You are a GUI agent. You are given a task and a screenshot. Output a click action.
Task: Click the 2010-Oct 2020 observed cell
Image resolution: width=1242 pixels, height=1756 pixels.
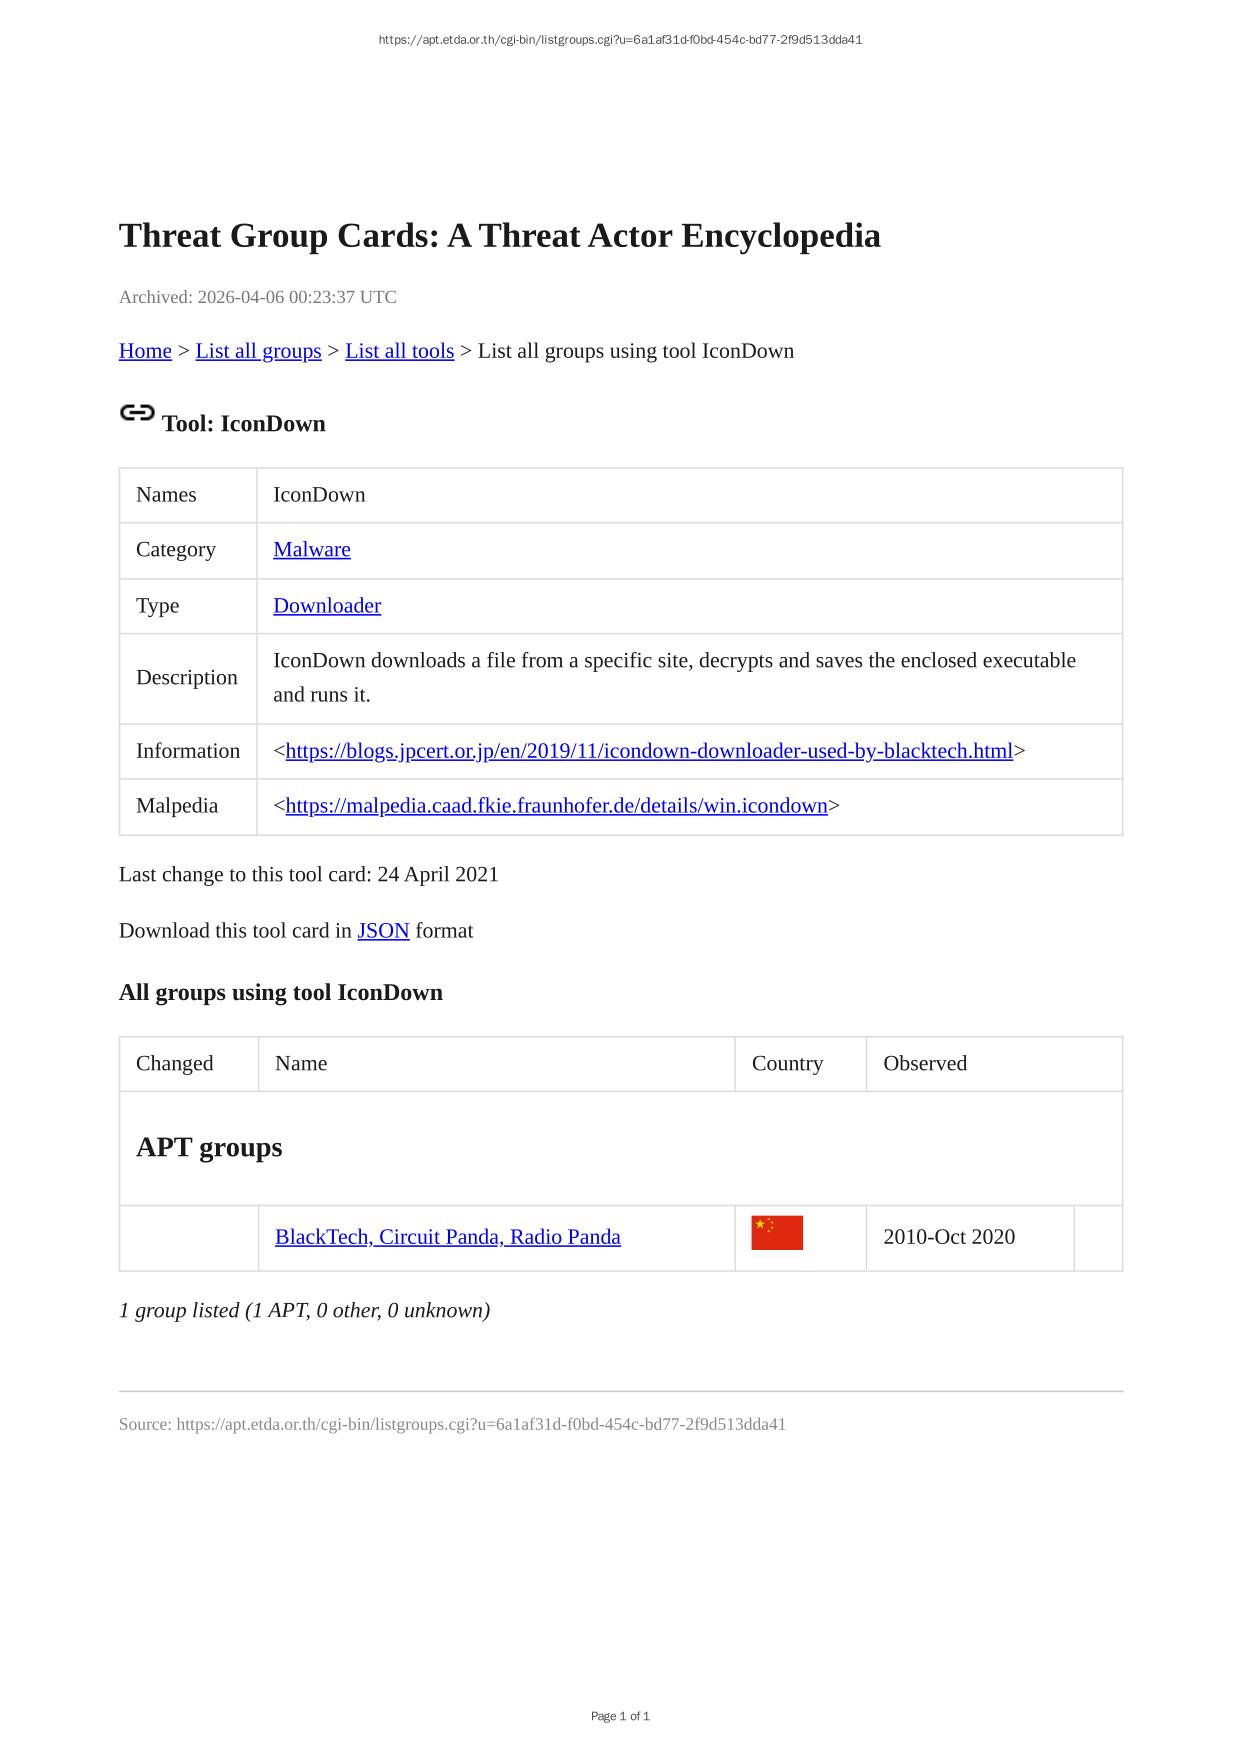click(x=949, y=1236)
